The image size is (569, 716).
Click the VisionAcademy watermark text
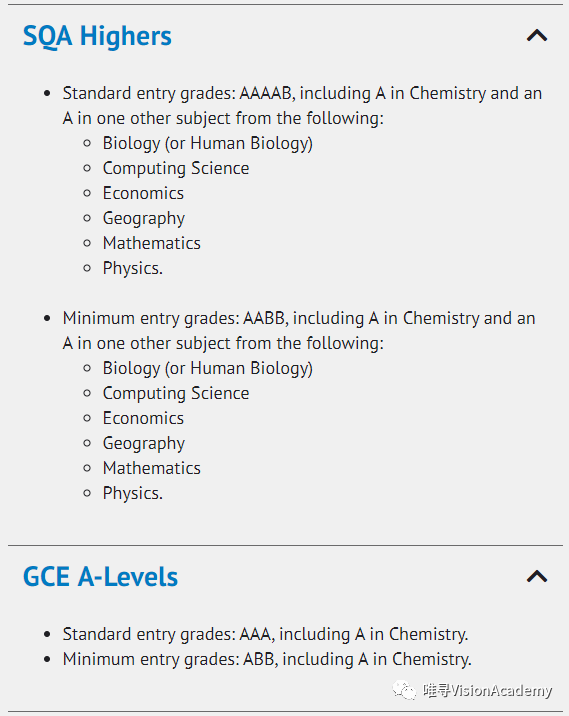pyautogui.click(x=487, y=690)
